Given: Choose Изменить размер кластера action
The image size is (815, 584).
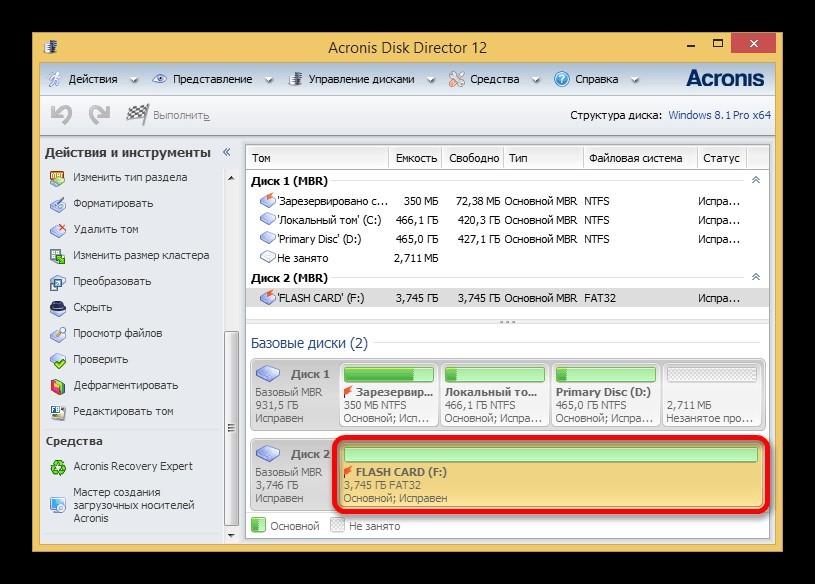Looking at the screenshot, I should pyautogui.click(x=141, y=256).
